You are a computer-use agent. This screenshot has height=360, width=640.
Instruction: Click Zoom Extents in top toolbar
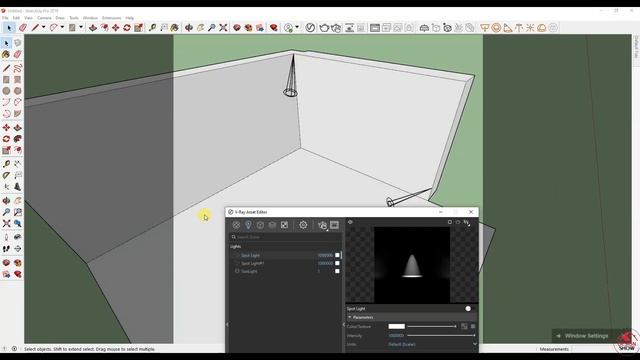pos(223,28)
